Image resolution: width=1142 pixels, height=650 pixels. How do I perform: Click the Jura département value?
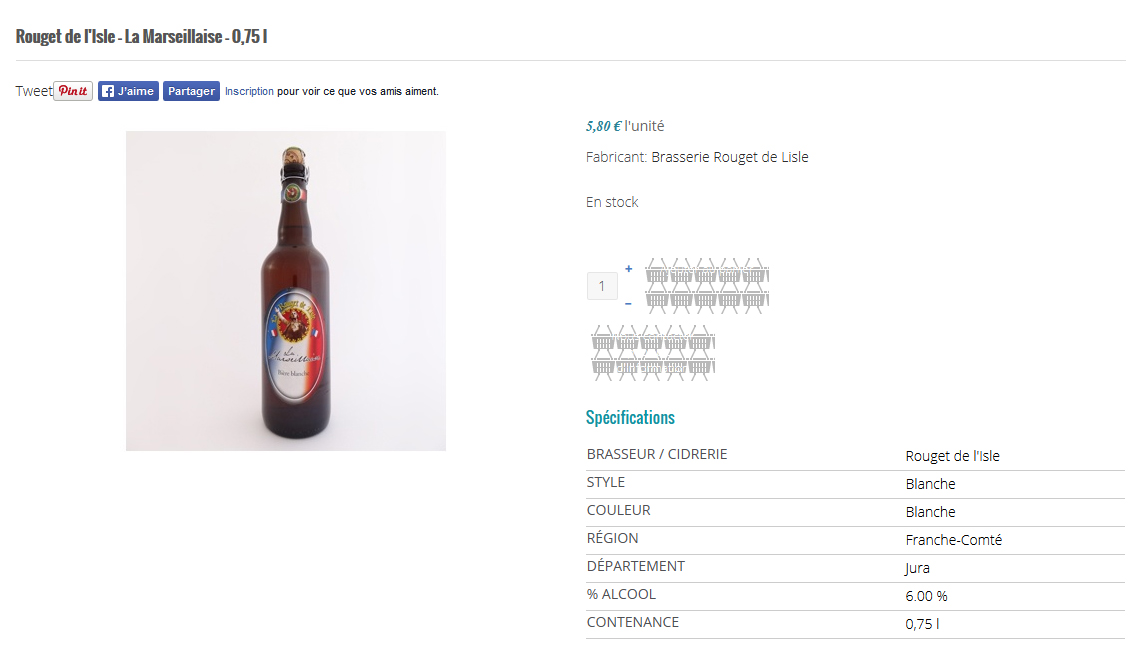pyautogui.click(x=917, y=568)
